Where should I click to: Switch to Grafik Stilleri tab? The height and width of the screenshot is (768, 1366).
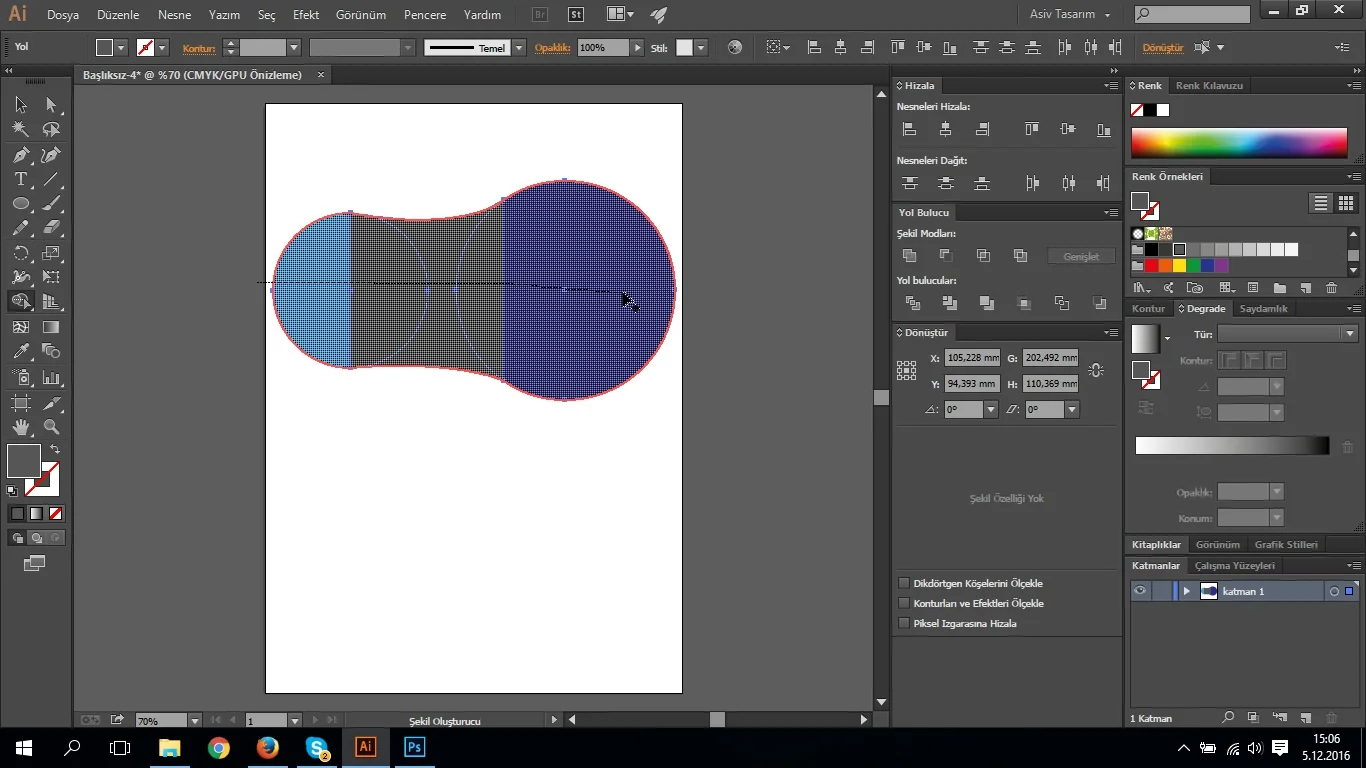(1286, 545)
